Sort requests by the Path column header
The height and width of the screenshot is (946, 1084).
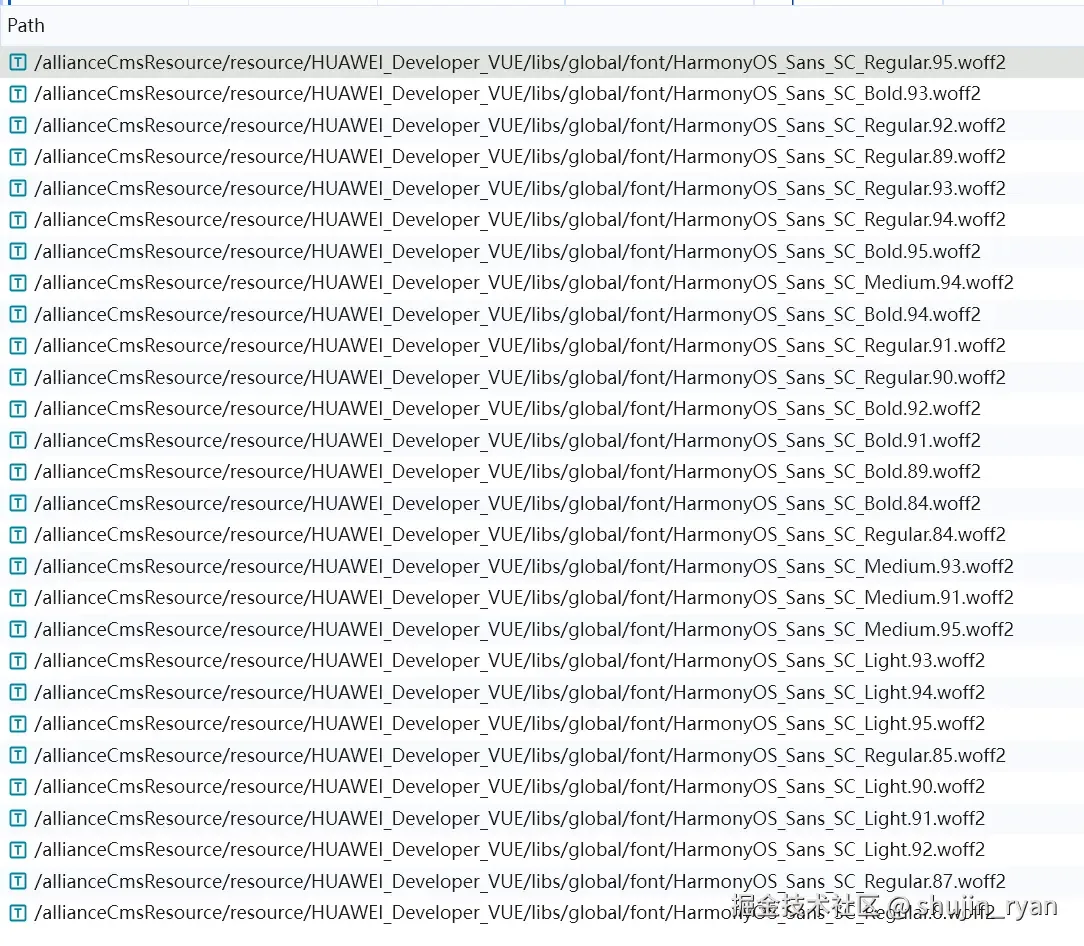26,26
